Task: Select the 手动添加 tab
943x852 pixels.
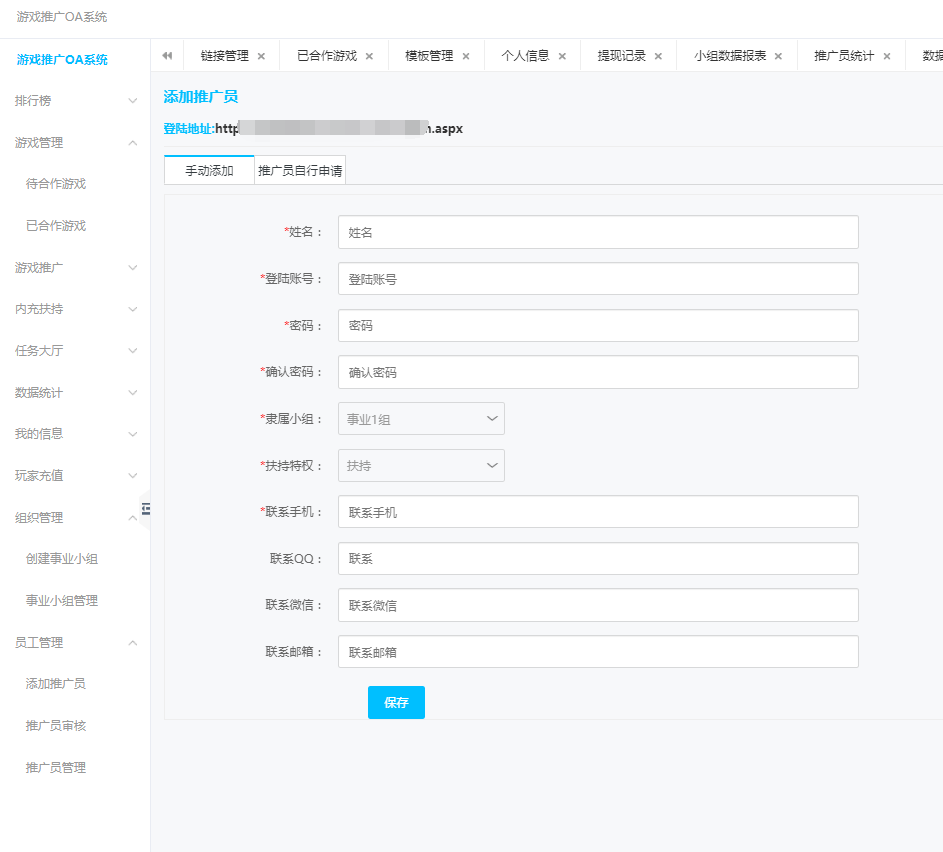Action: (209, 171)
